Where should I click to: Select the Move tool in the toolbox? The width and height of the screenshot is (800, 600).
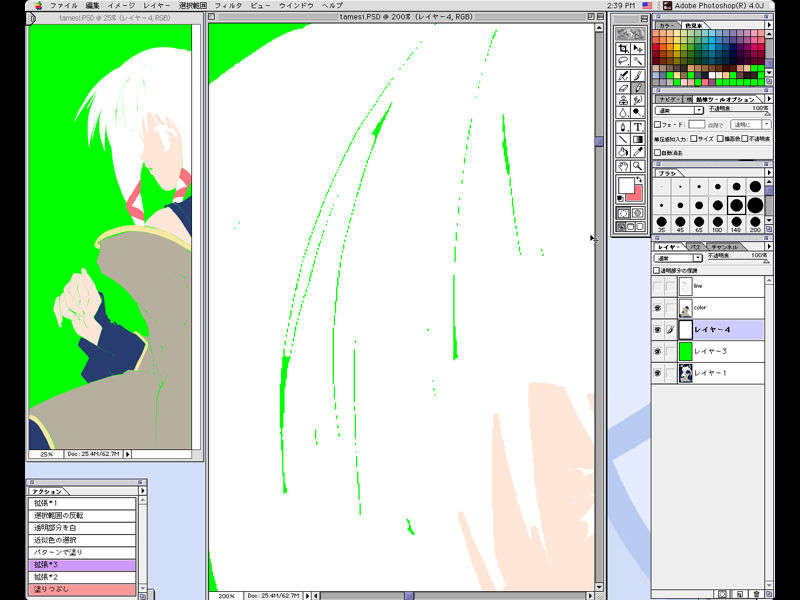(x=638, y=49)
